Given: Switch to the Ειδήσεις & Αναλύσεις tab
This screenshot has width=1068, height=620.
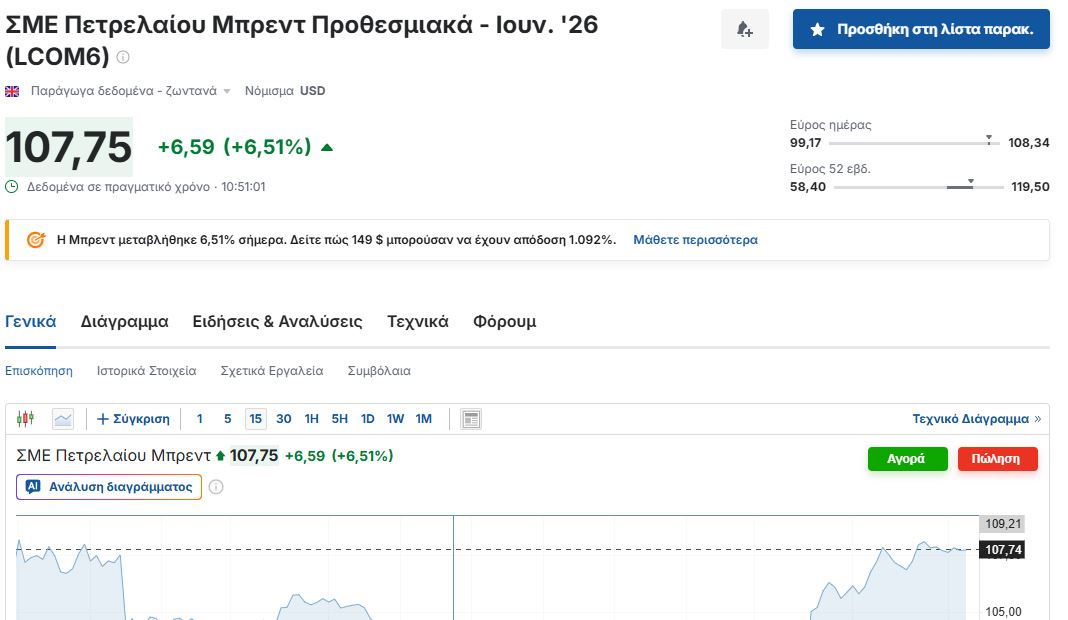Looking at the screenshot, I should pyautogui.click(x=277, y=322).
